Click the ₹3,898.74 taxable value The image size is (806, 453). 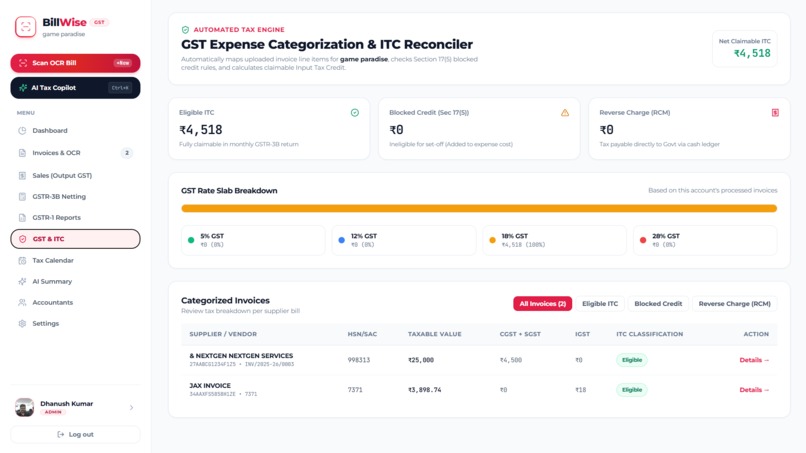click(x=425, y=390)
